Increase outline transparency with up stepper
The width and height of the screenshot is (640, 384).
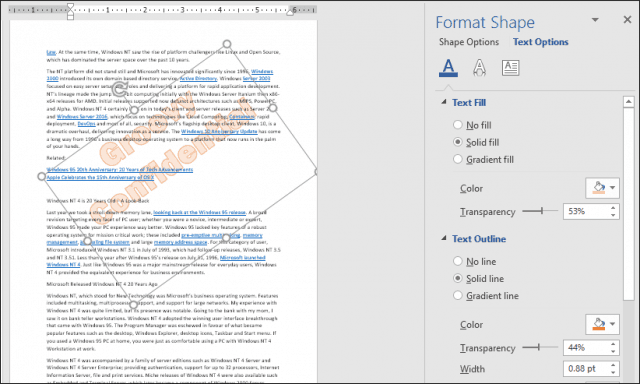[x=613, y=344]
